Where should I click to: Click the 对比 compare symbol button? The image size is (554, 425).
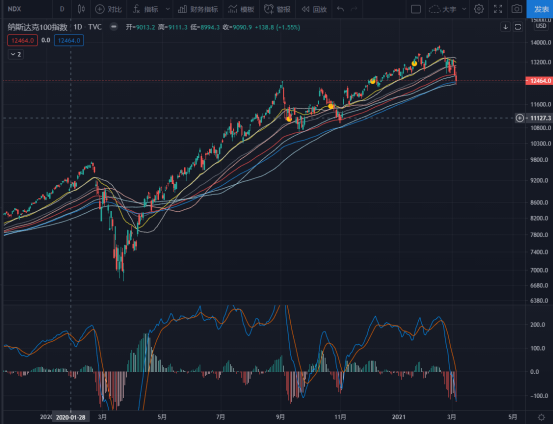pyautogui.click(x=108, y=9)
